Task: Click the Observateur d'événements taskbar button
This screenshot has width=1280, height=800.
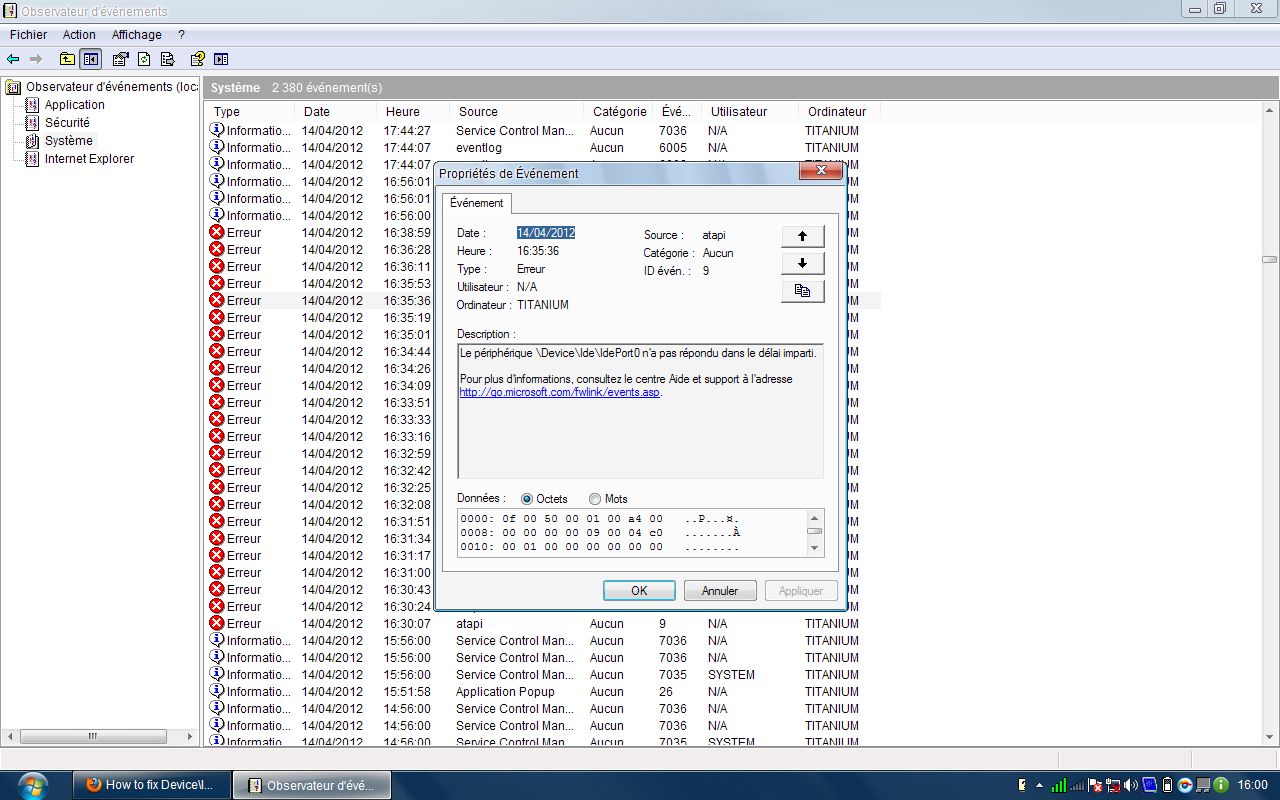Action: [x=311, y=785]
